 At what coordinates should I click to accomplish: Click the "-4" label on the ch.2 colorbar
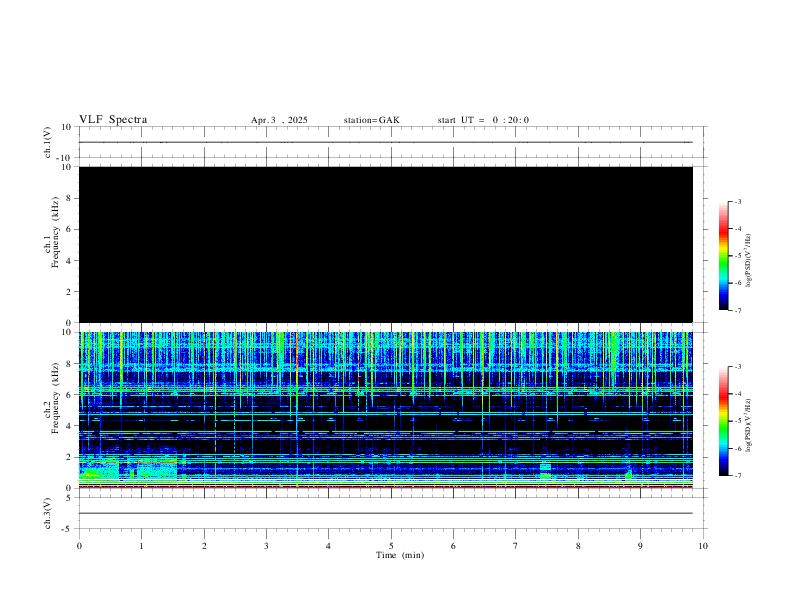coord(737,394)
